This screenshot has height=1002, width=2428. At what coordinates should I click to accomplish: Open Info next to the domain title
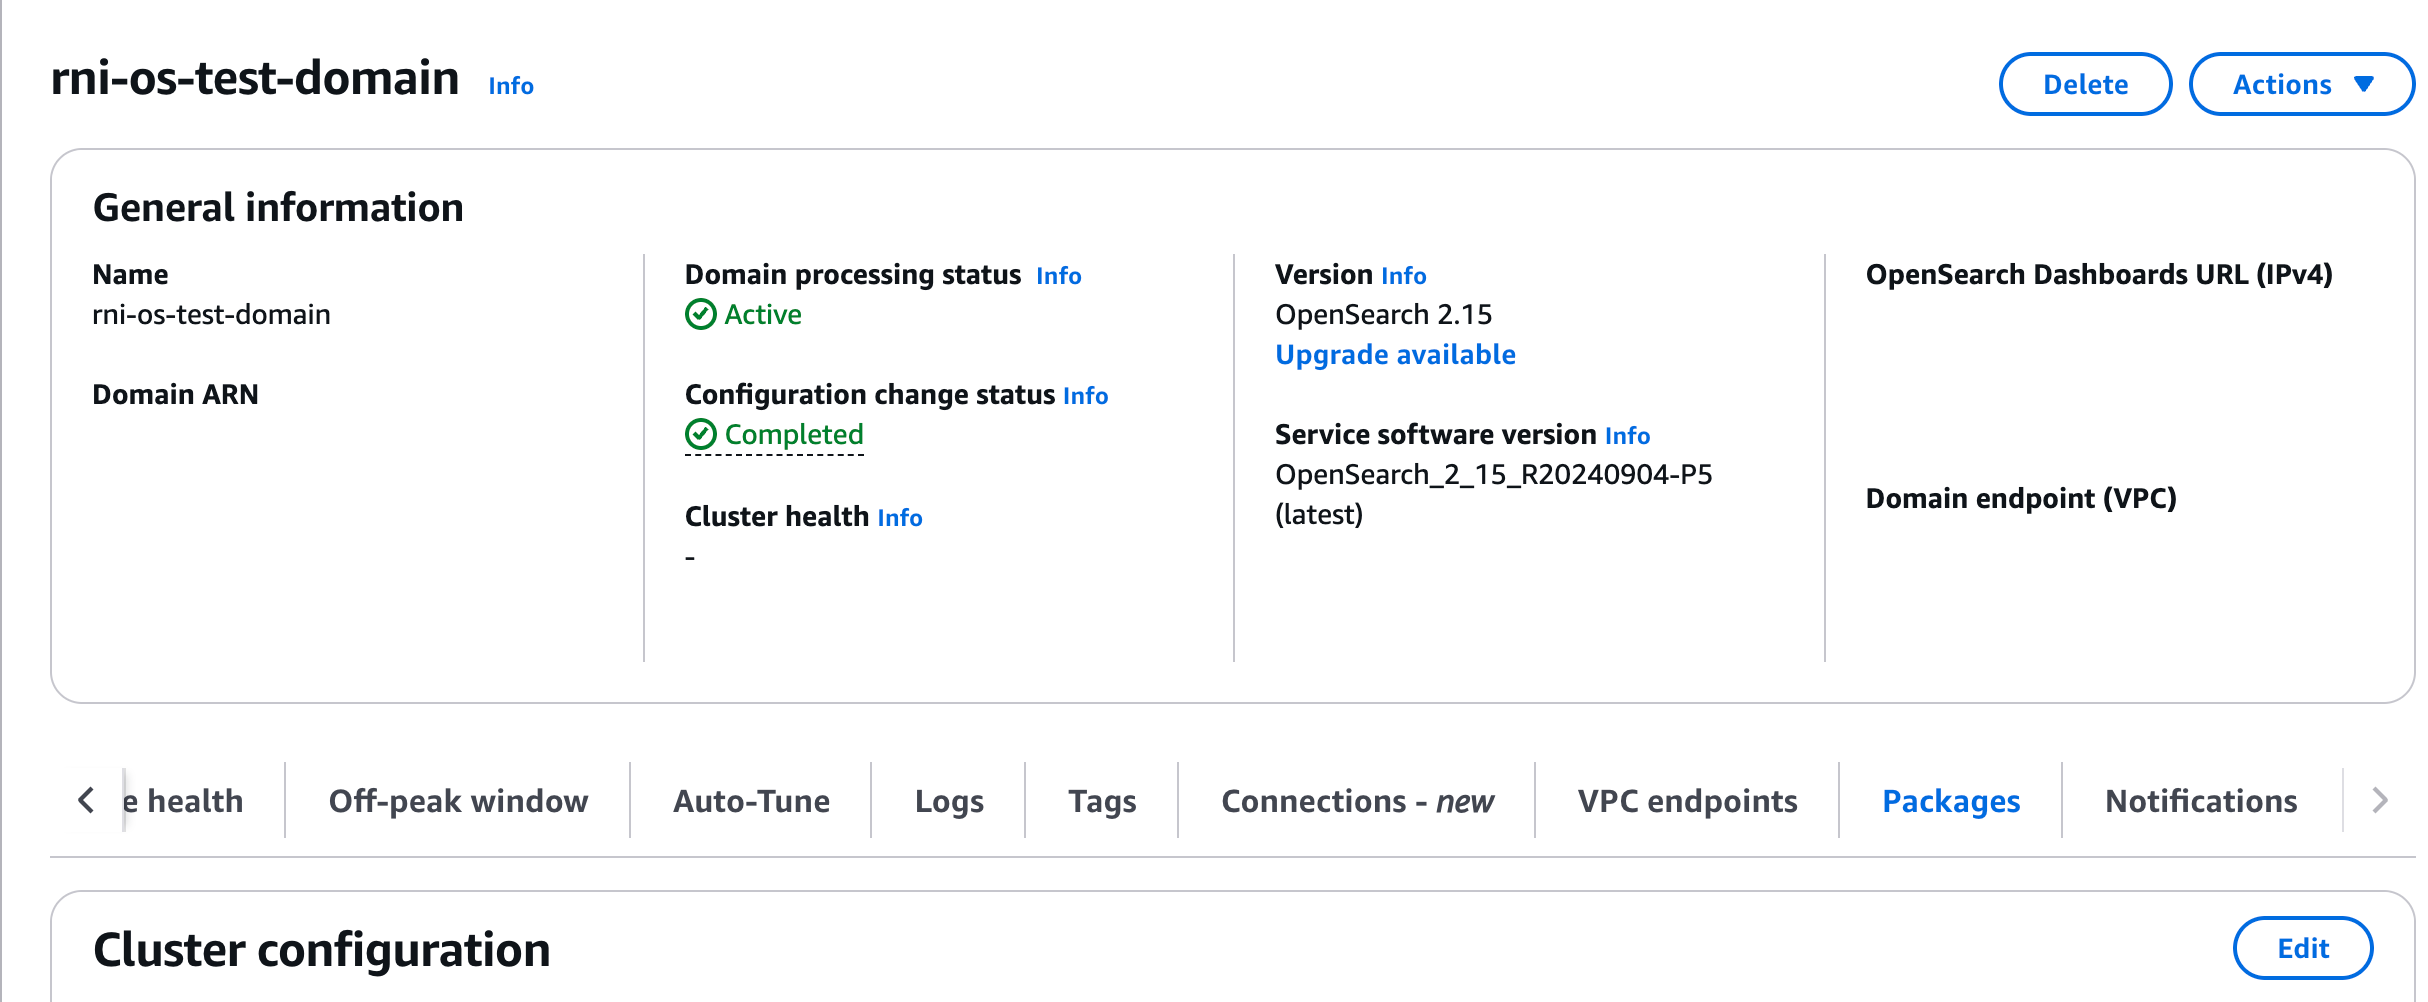pyautogui.click(x=511, y=86)
